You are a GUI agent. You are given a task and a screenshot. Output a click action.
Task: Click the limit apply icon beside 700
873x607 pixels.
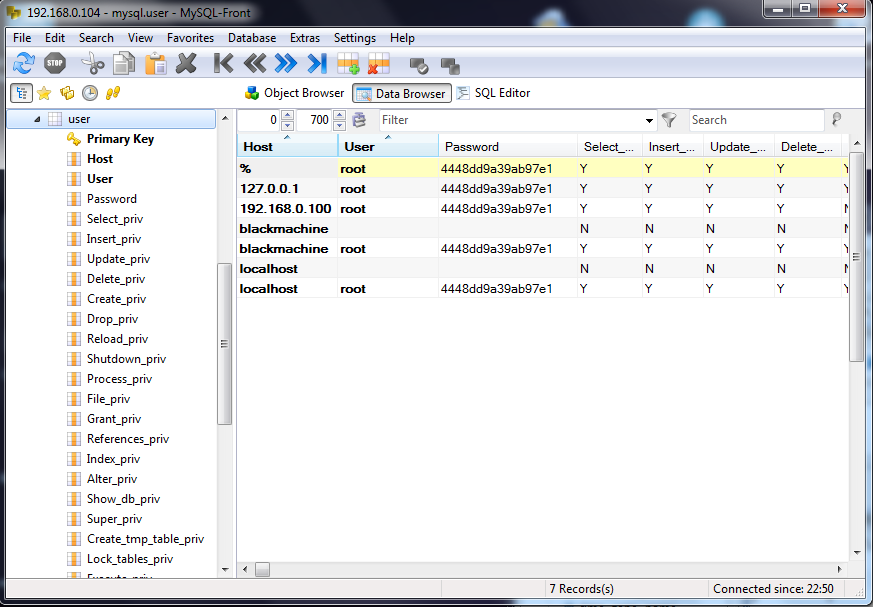click(359, 119)
